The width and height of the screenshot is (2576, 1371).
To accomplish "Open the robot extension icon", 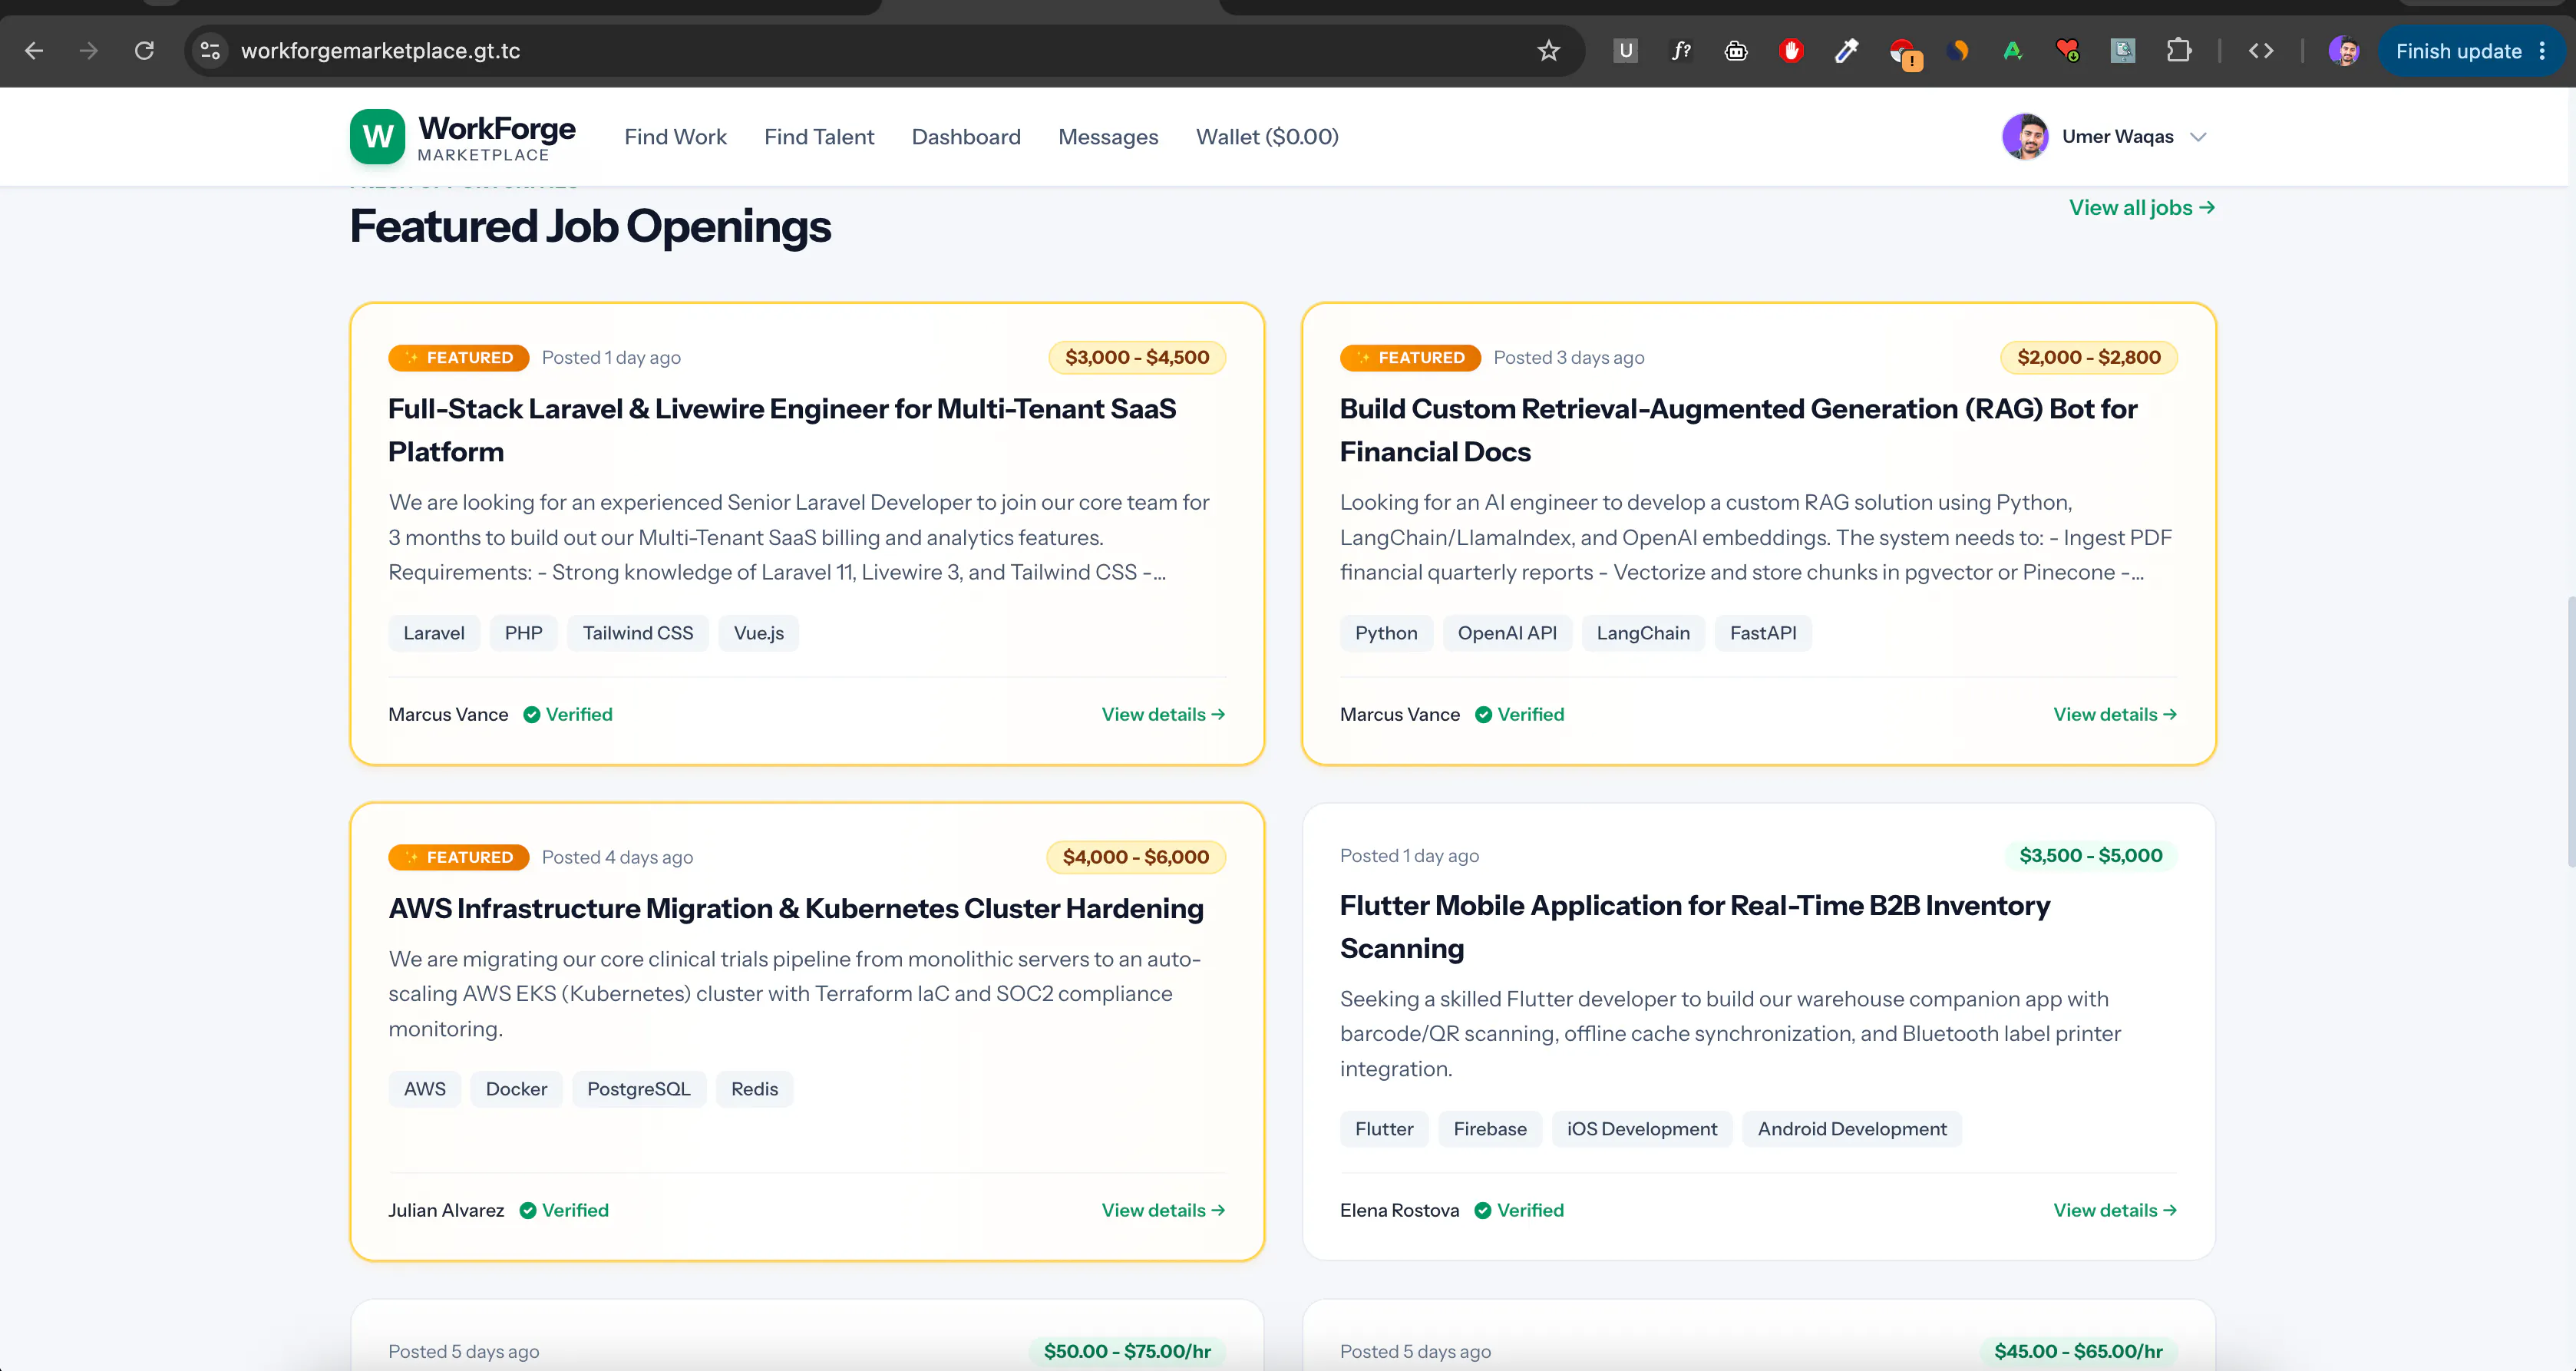I will pos(1736,51).
